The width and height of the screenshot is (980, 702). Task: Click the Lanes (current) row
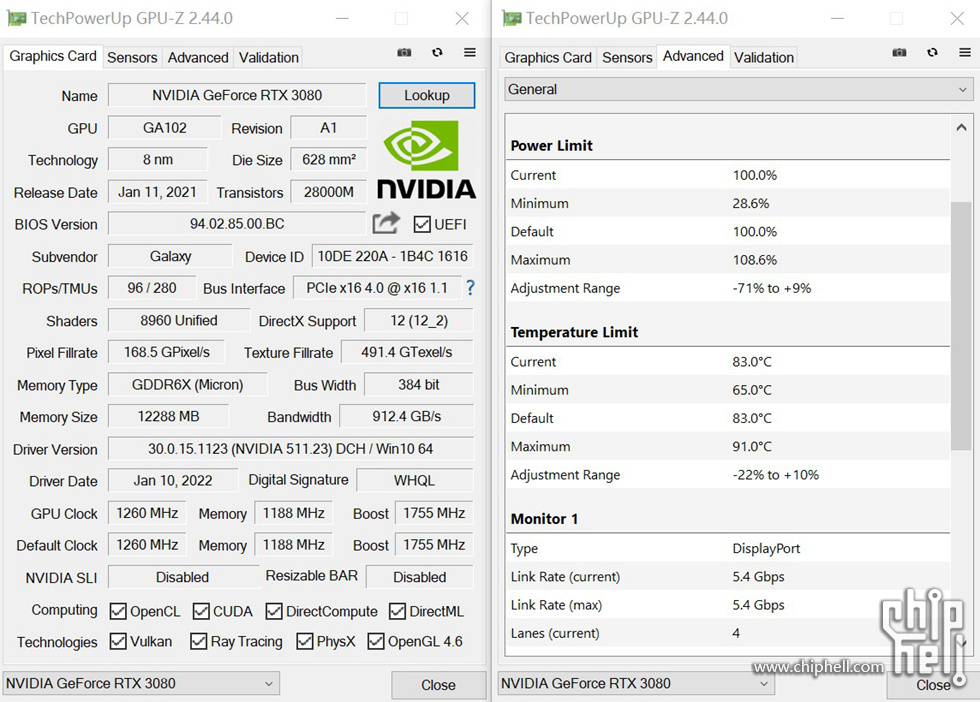(728, 633)
